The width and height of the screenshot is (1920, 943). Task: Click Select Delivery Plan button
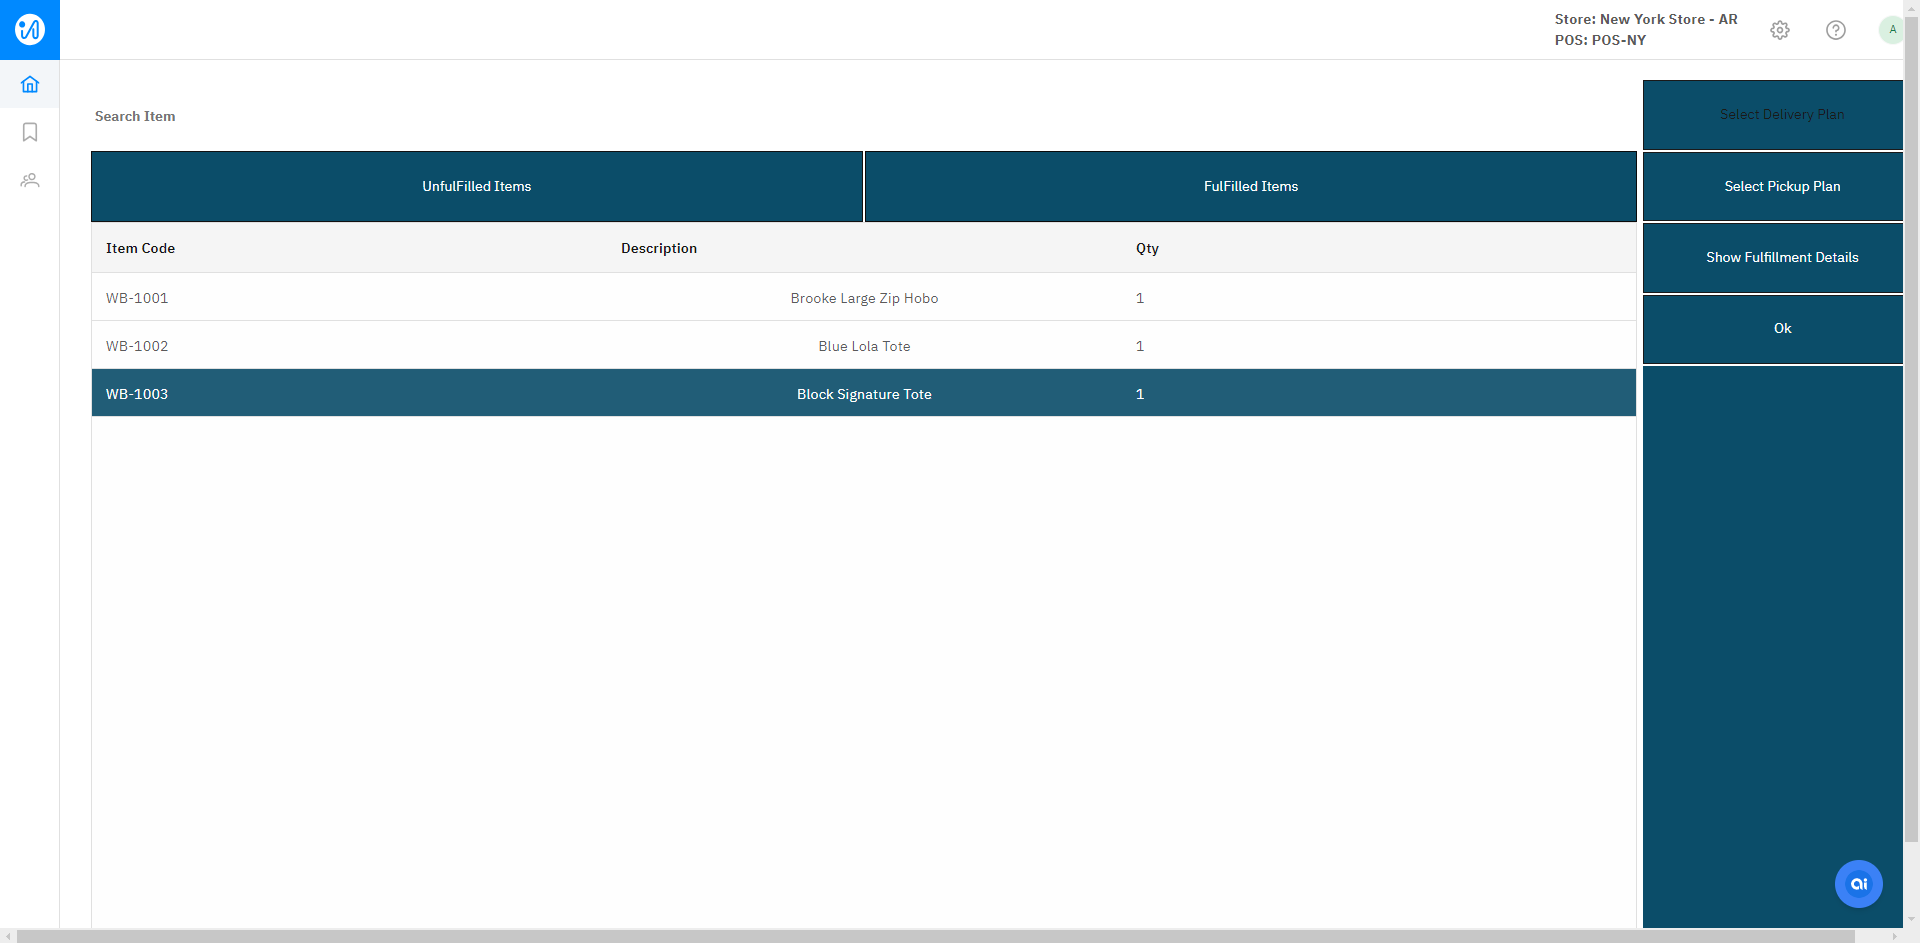(x=1782, y=115)
